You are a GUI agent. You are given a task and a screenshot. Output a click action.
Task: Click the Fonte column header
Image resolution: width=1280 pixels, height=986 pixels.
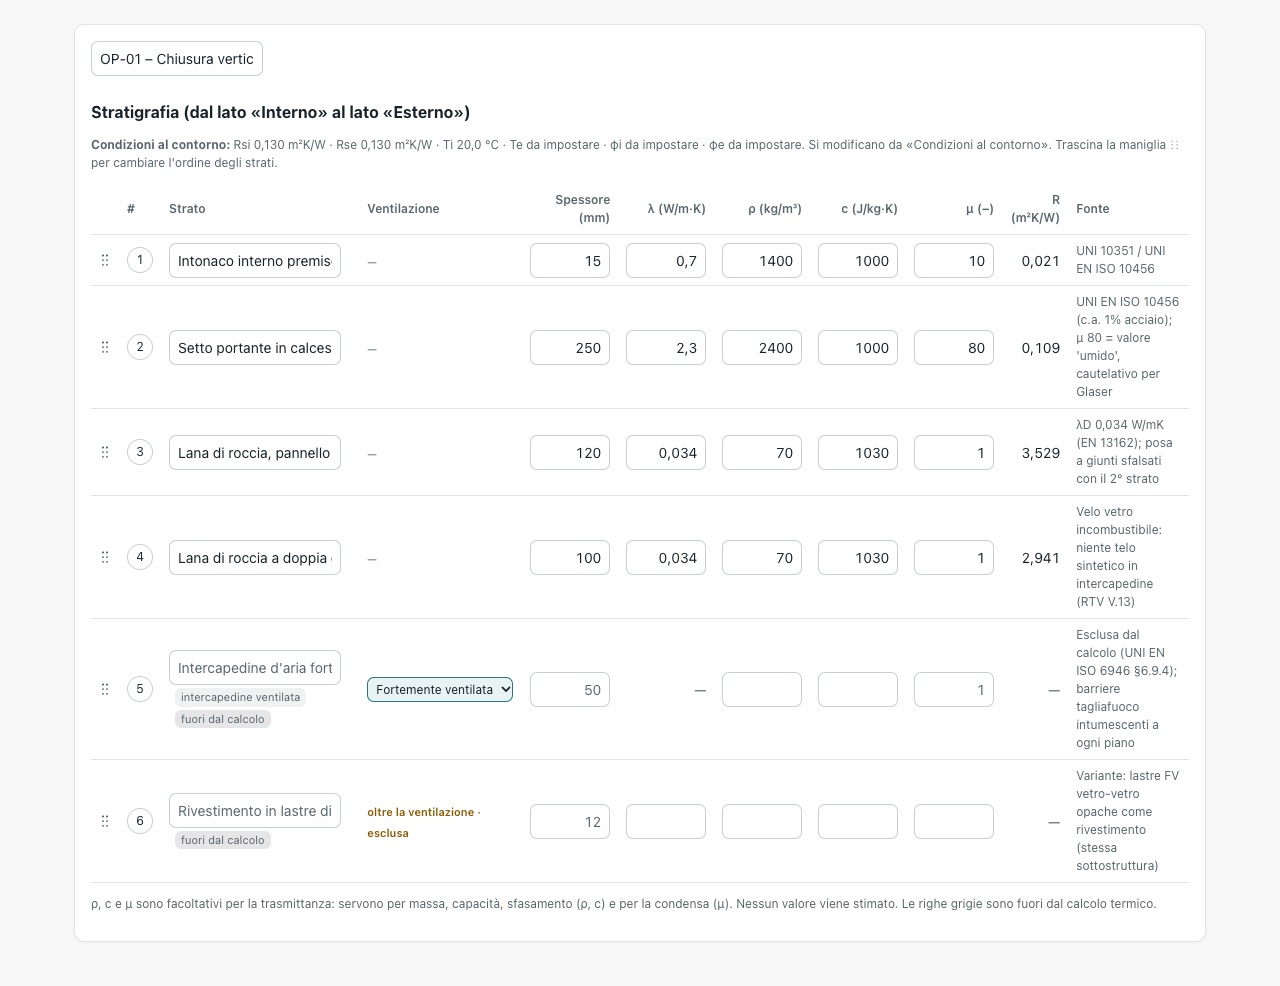(x=1092, y=209)
